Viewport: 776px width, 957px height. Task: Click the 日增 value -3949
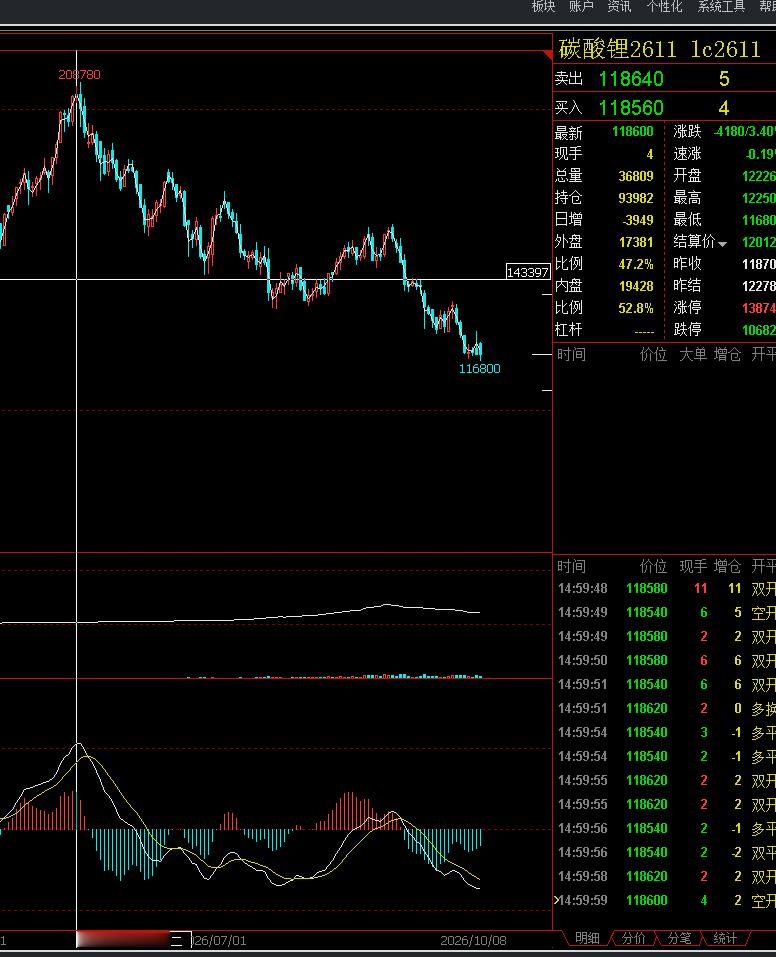click(x=637, y=220)
